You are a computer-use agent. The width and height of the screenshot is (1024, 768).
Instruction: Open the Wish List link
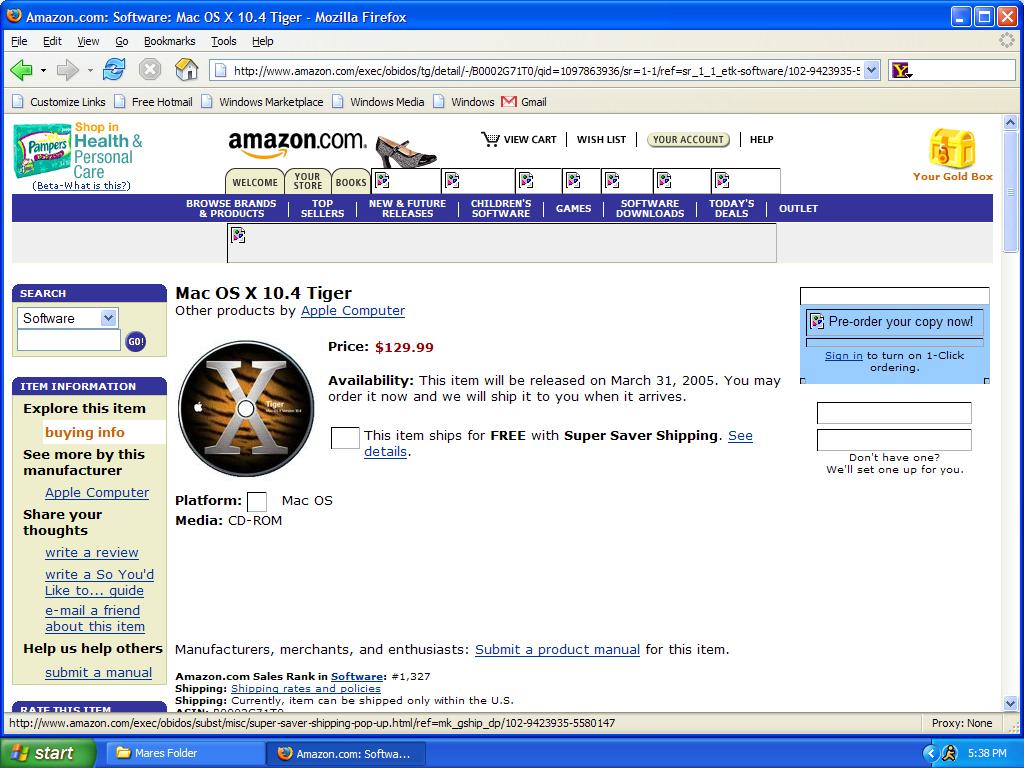(x=601, y=139)
